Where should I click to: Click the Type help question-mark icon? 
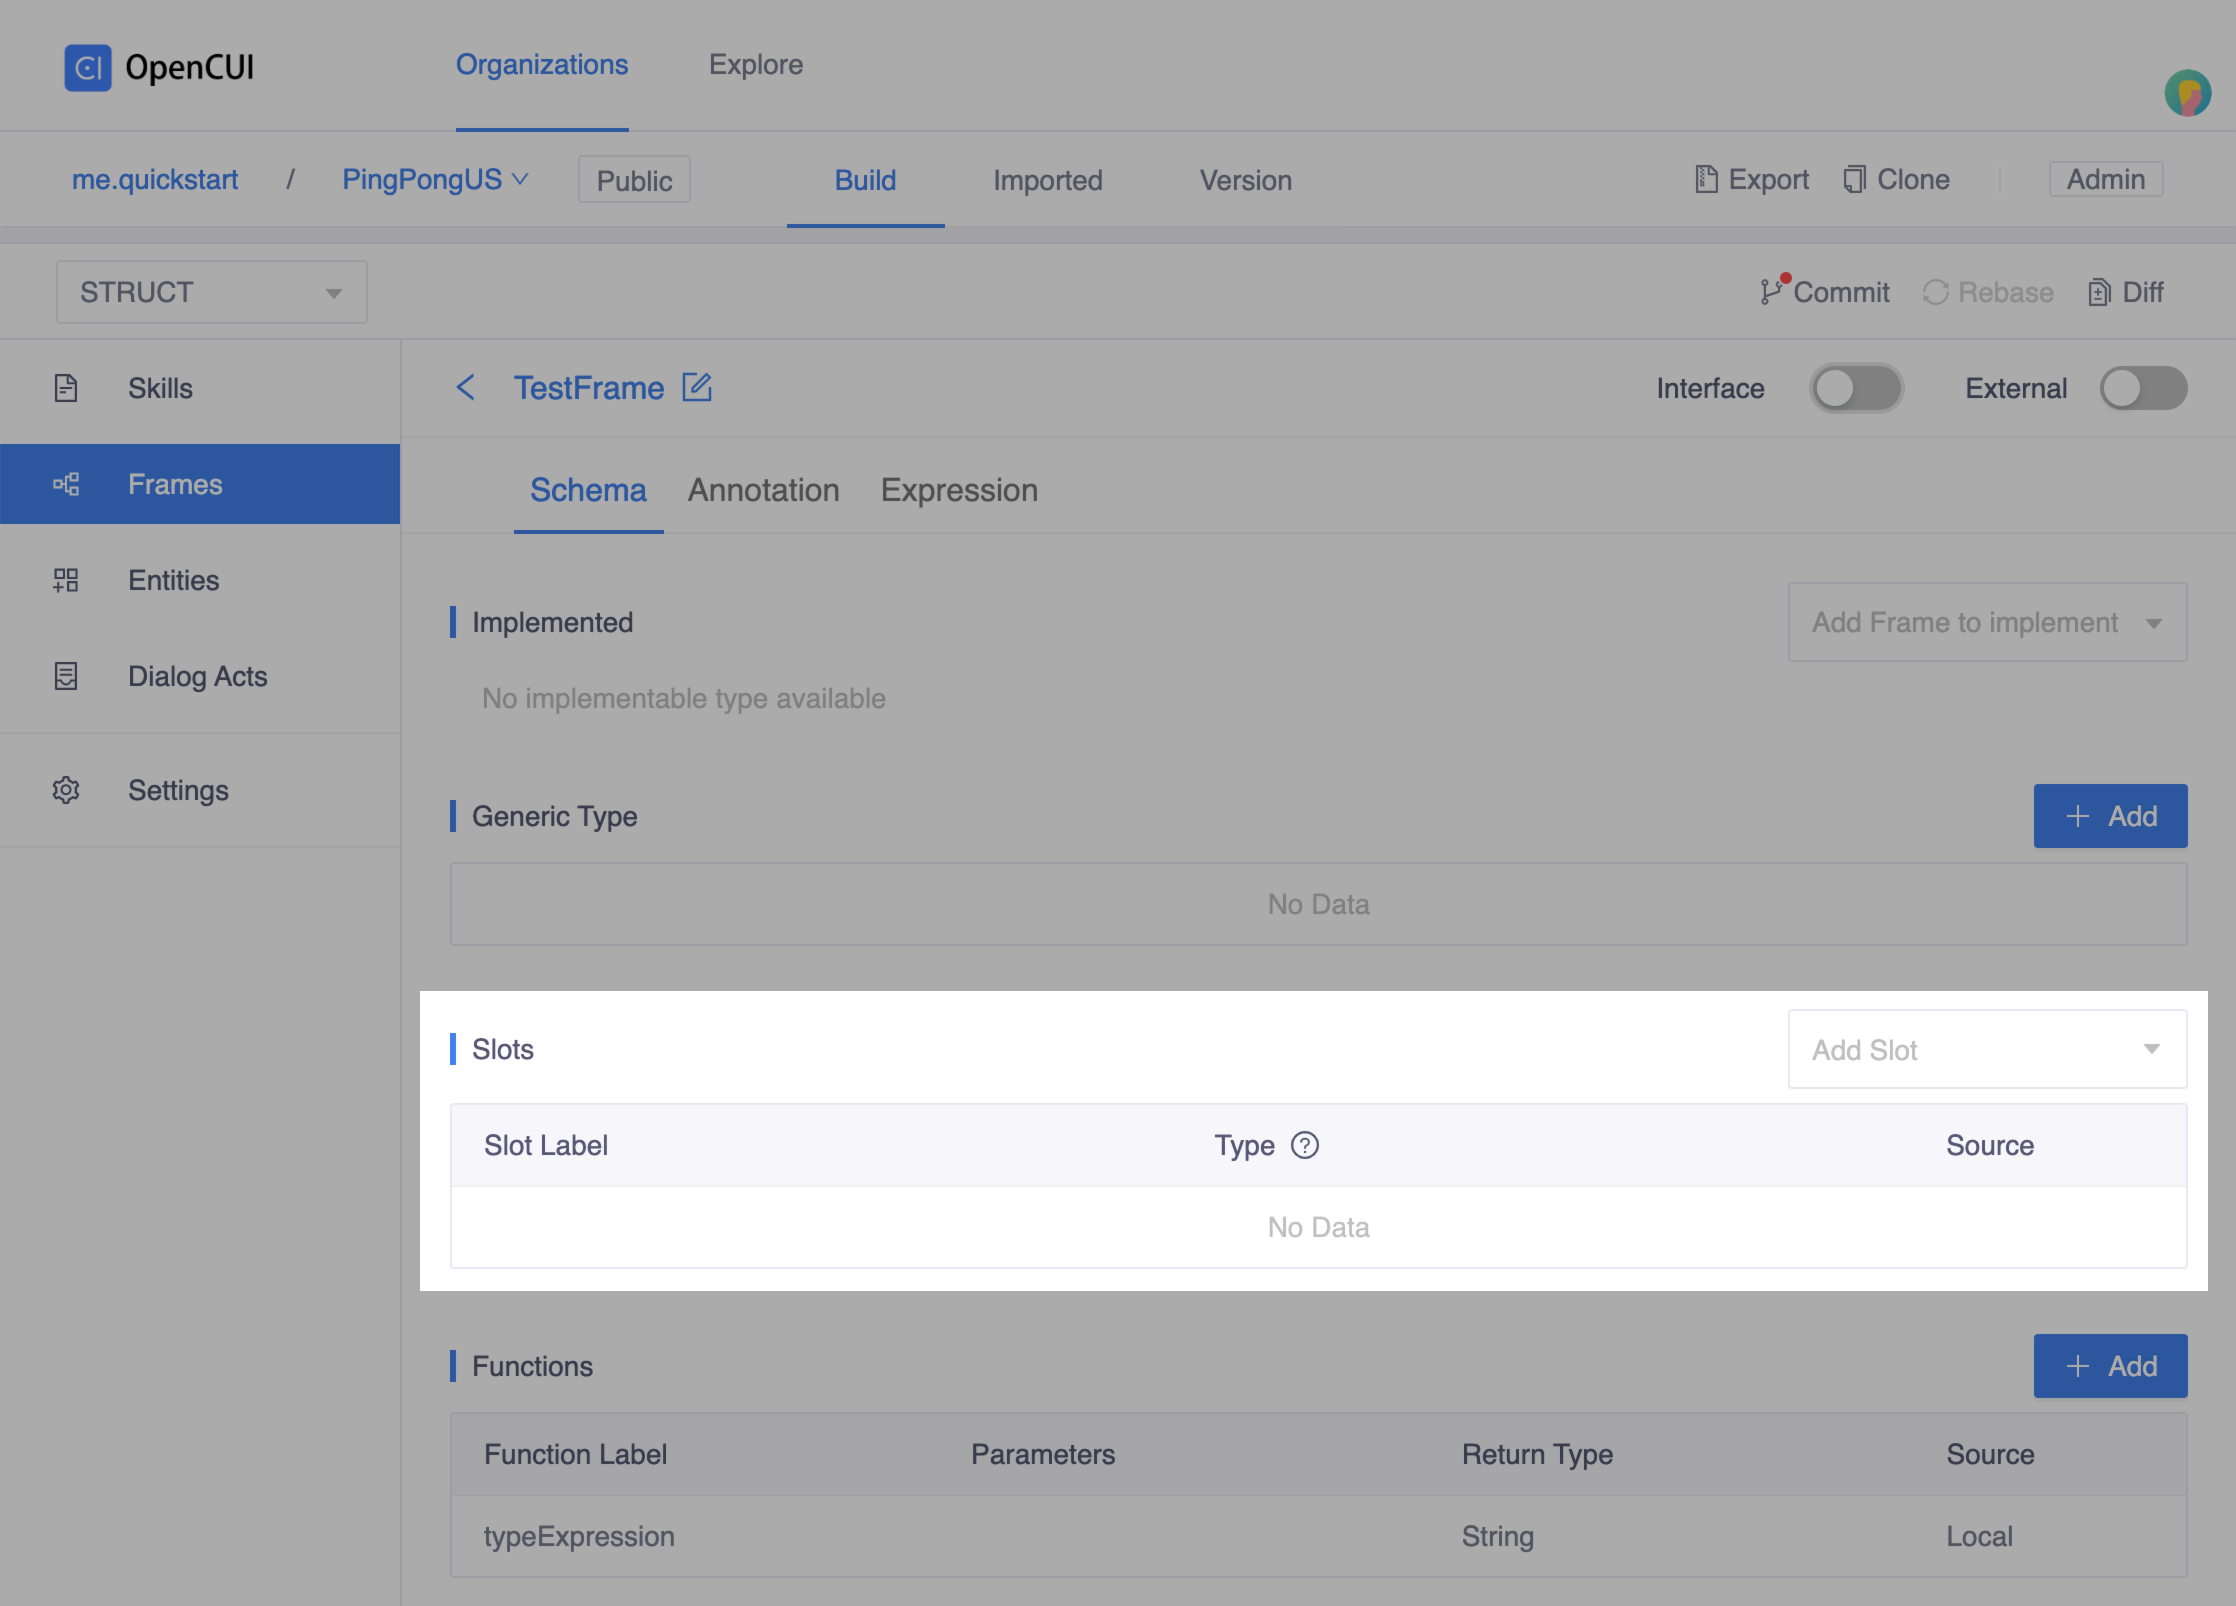point(1305,1145)
